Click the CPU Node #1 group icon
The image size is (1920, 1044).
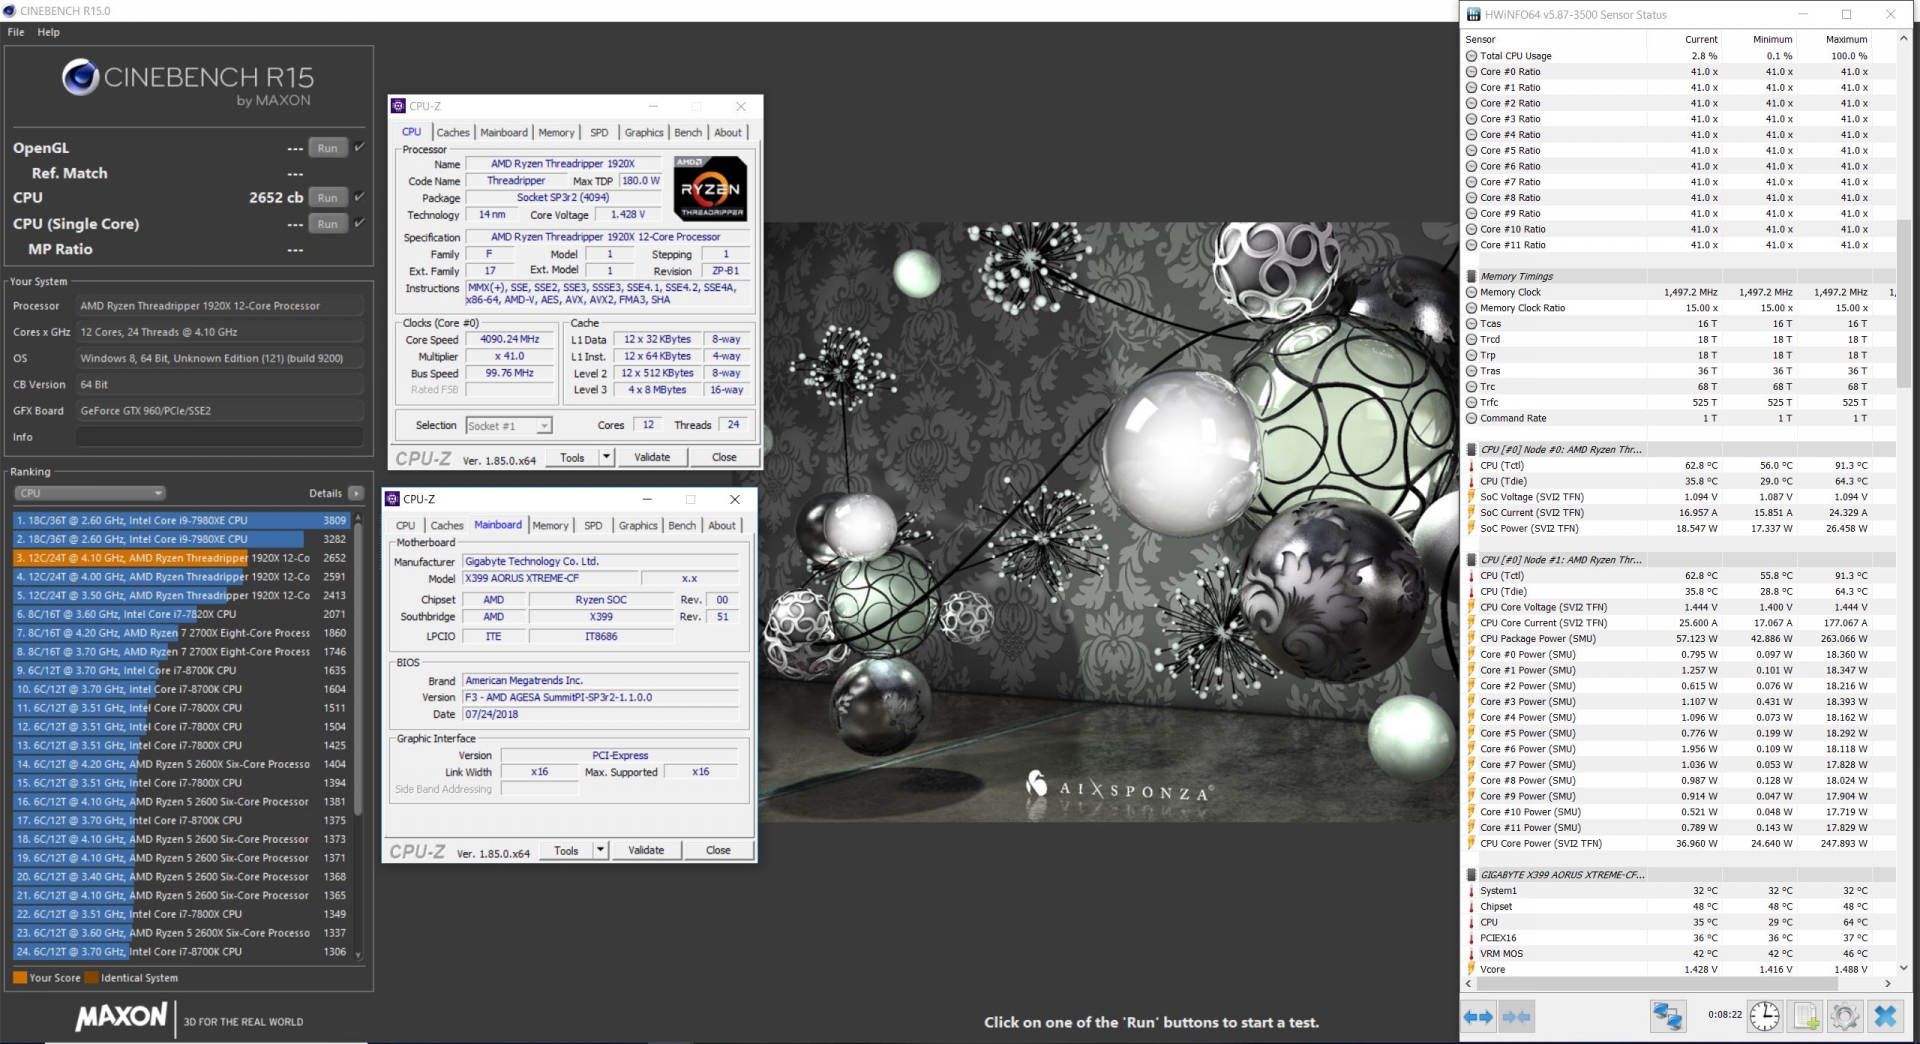coord(1471,560)
